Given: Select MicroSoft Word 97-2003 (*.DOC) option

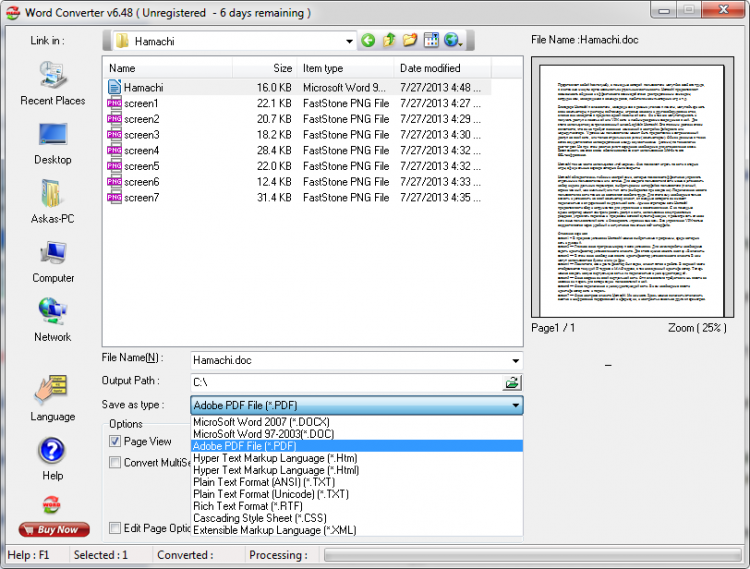Looking at the screenshot, I should pyautogui.click(x=356, y=434).
